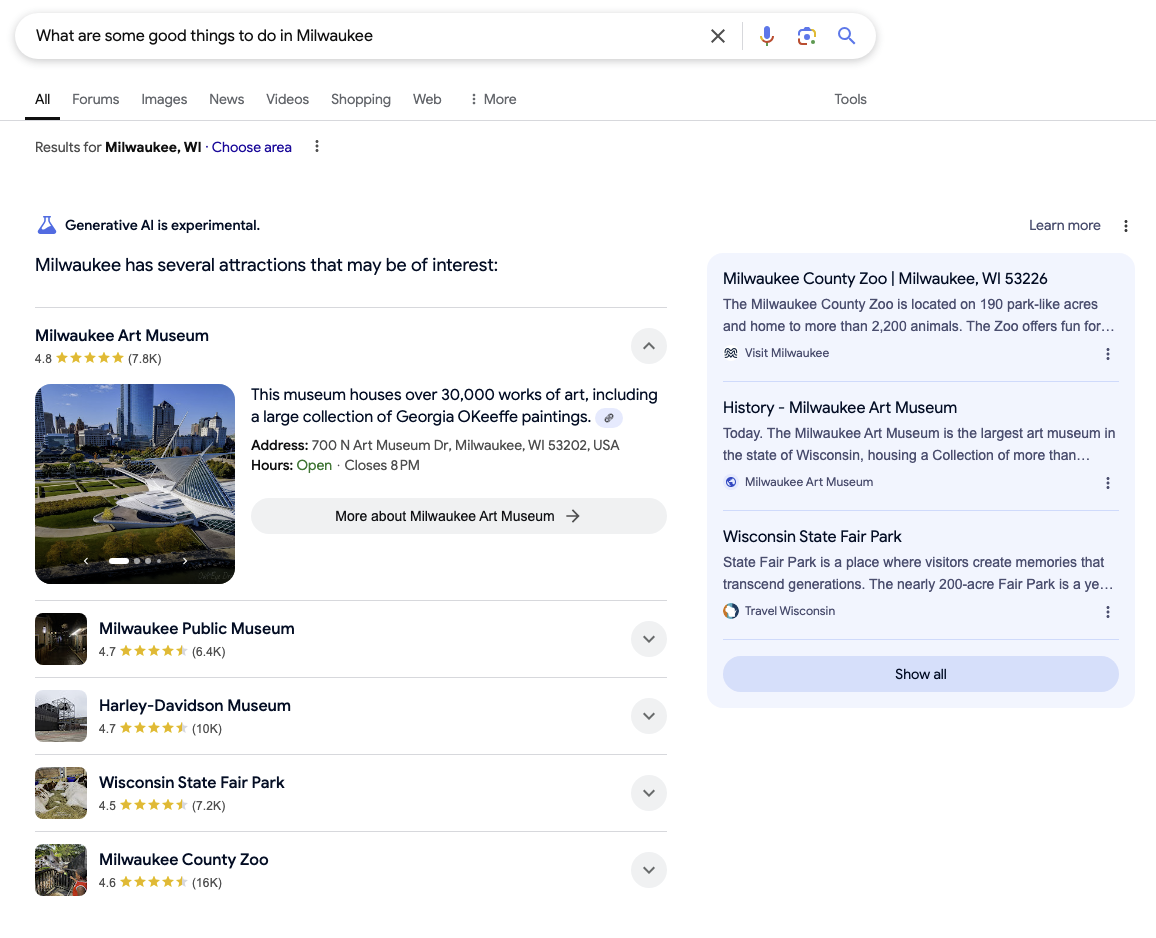Viewport: 1156px width, 938px height.
Task: Click the three-dot icon beside Choose area
Action: tap(316, 146)
